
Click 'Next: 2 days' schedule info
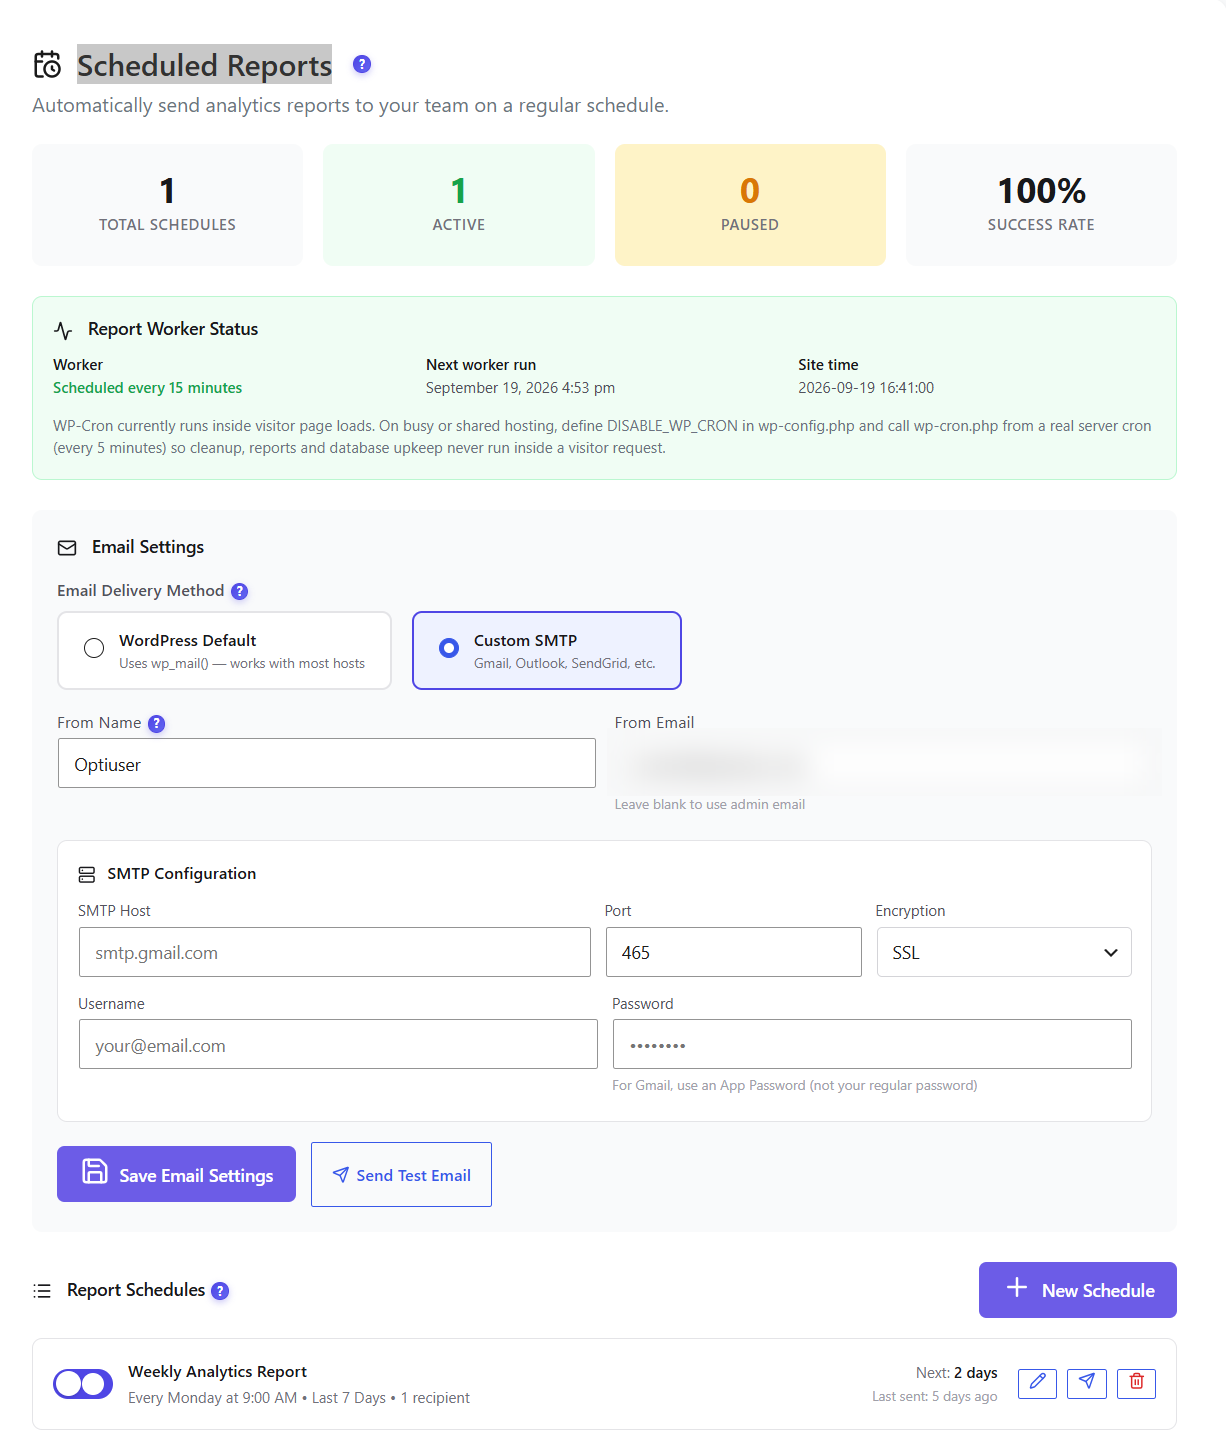click(x=957, y=1373)
